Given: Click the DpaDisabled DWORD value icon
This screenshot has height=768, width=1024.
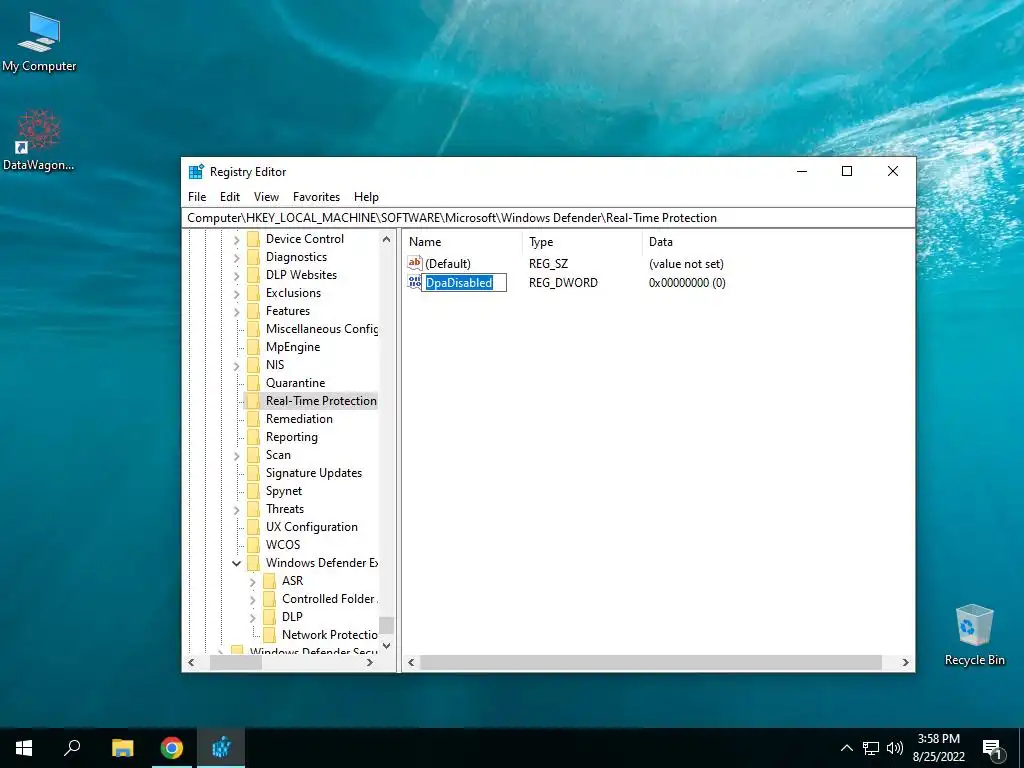Looking at the screenshot, I should coord(415,282).
